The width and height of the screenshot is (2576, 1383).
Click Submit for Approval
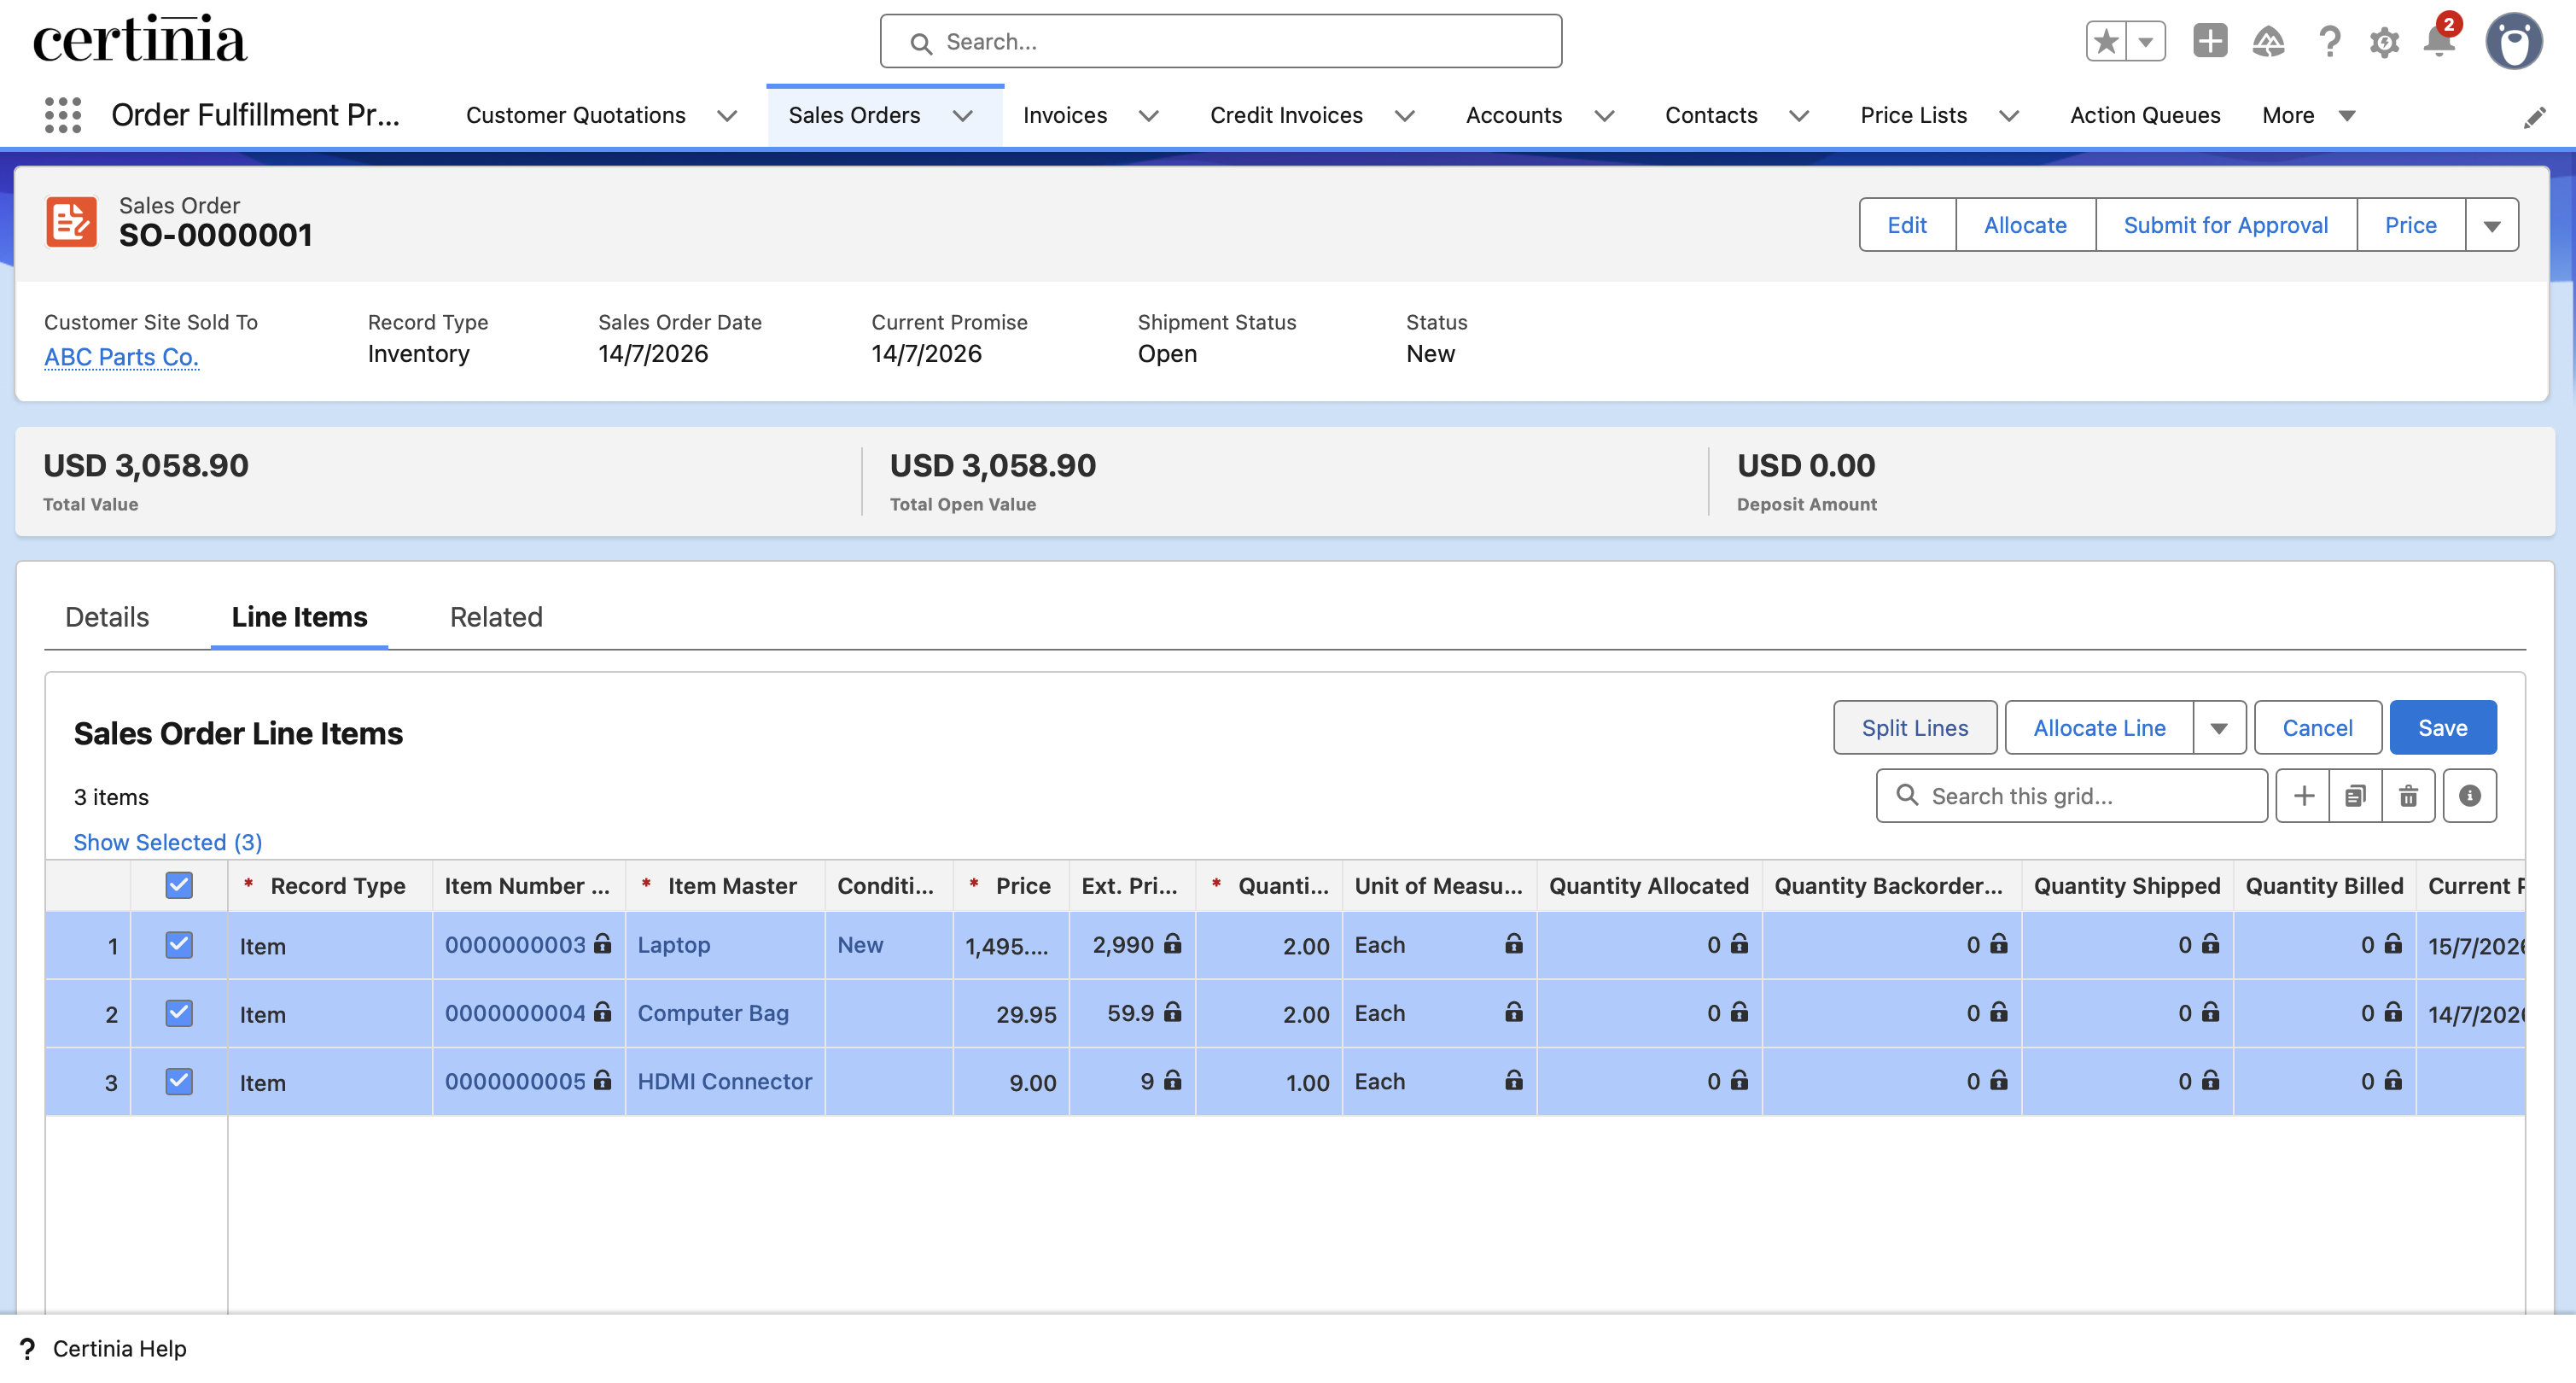click(x=2225, y=225)
